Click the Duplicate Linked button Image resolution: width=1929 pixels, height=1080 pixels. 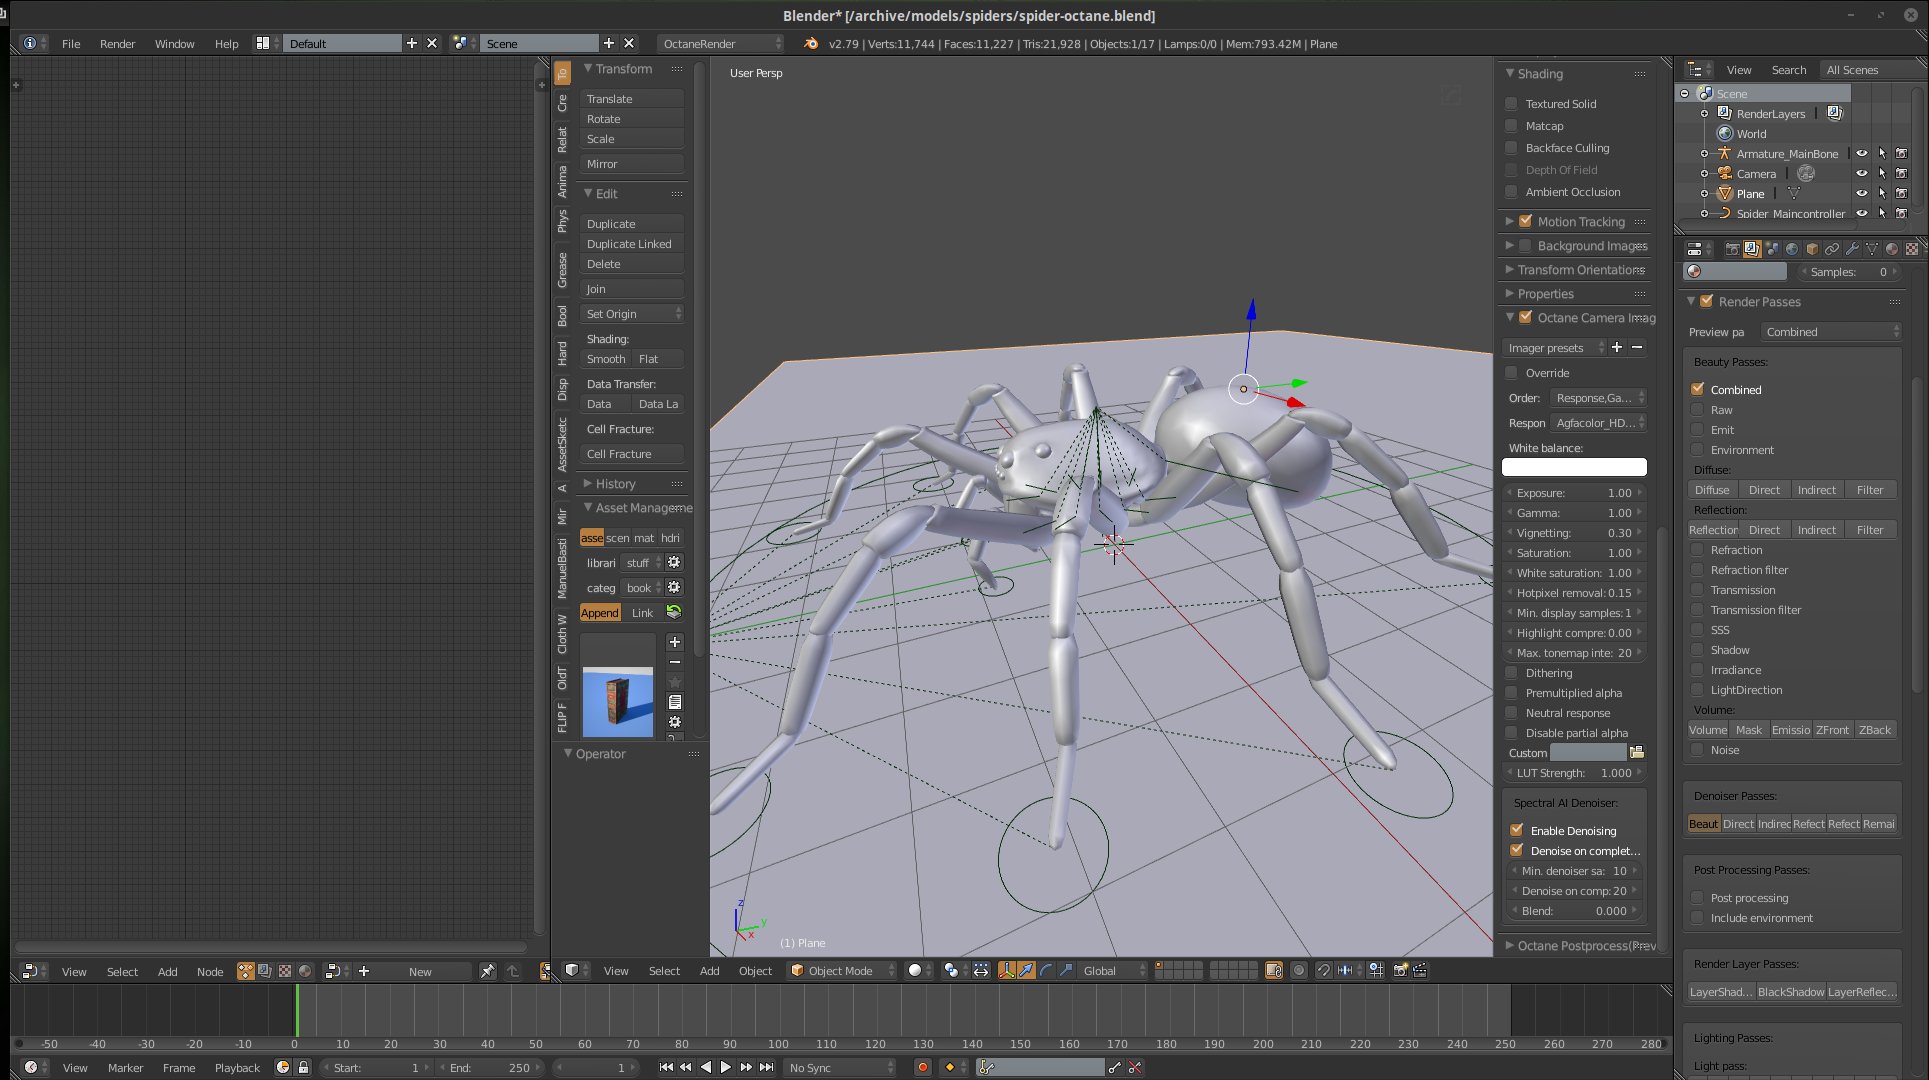pos(632,244)
